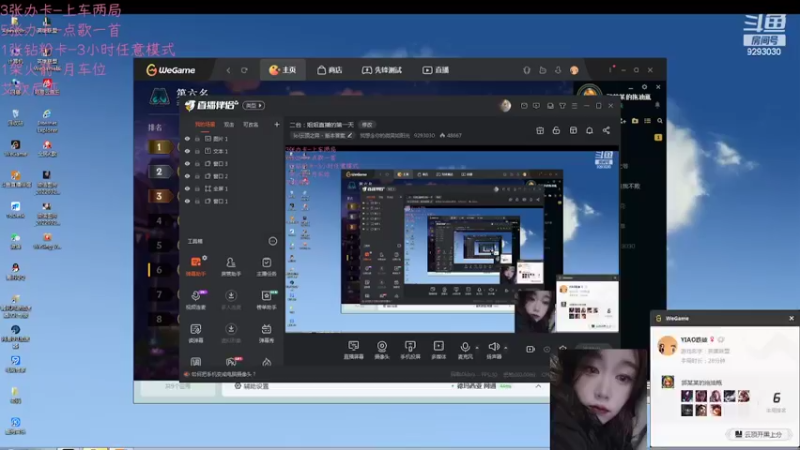Toggle visibility of the 全屏 1 source
Screen dimensions: 800x450
[x=187, y=188]
